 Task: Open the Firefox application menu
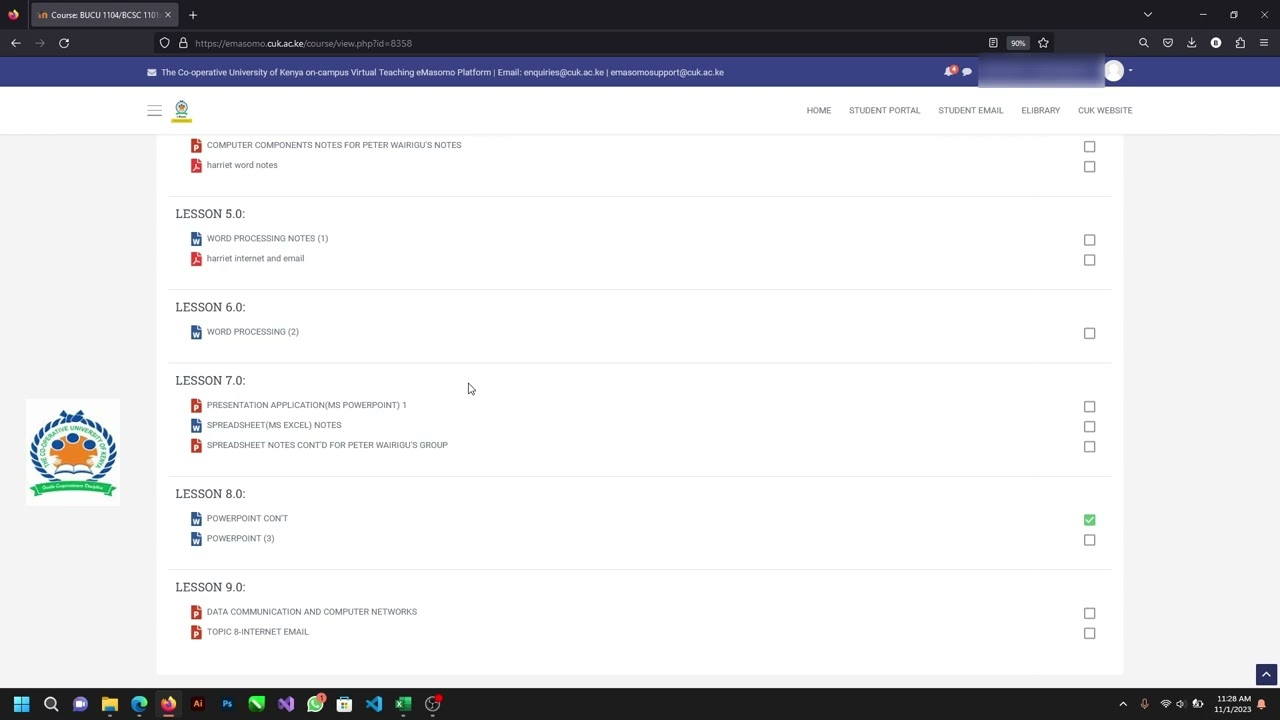[1264, 43]
